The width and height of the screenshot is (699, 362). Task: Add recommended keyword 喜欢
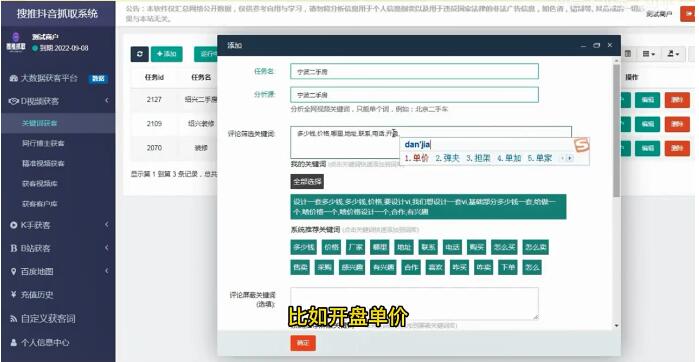(x=435, y=267)
